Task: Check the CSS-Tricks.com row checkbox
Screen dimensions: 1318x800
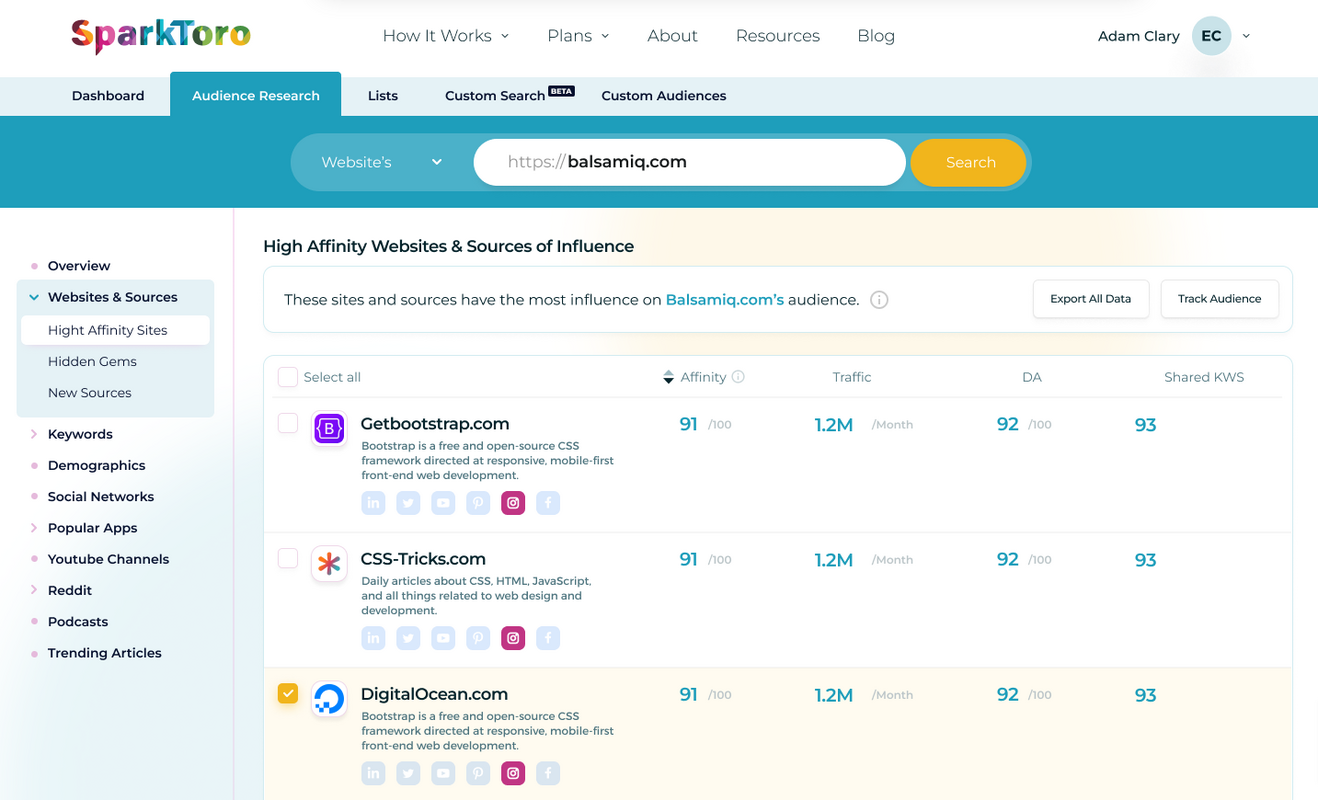Action: 288,558
